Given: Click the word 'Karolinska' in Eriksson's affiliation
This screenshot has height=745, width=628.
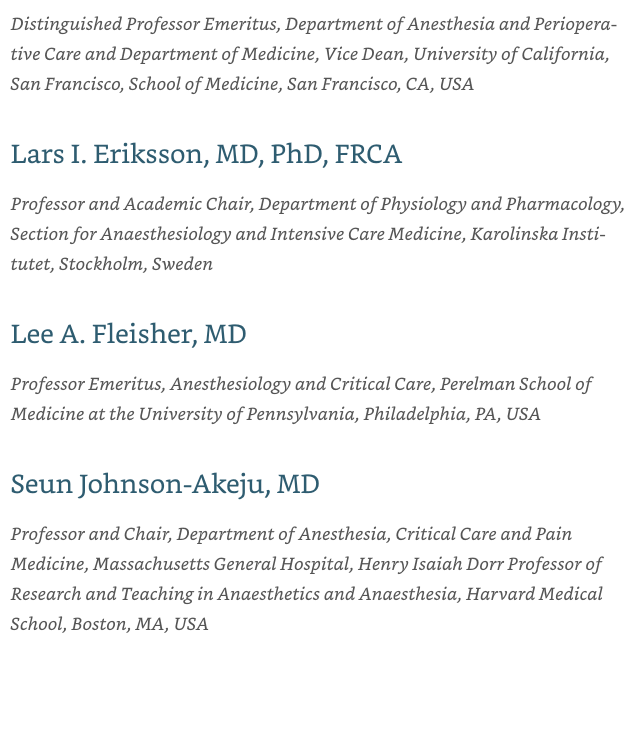Looking at the screenshot, I should [x=514, y=234].
